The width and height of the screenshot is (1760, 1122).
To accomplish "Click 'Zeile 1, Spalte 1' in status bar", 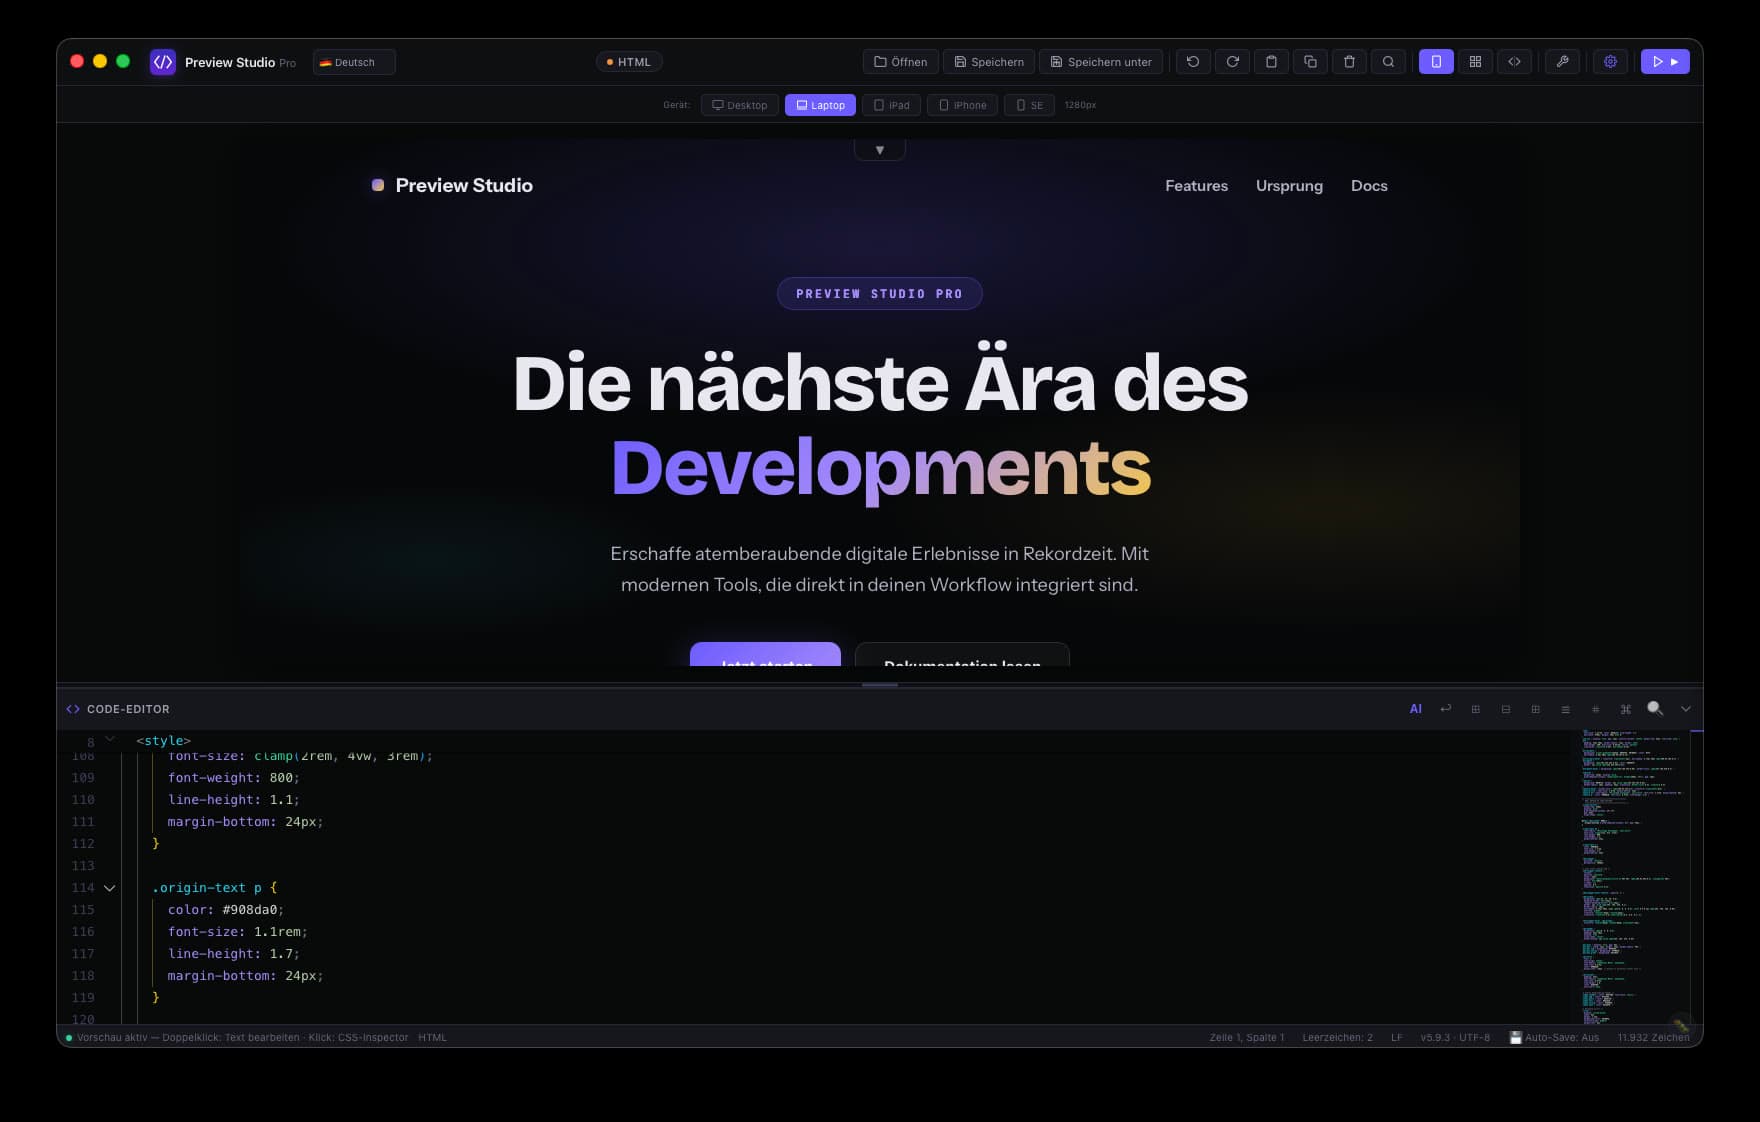I will point(1247,1038).
